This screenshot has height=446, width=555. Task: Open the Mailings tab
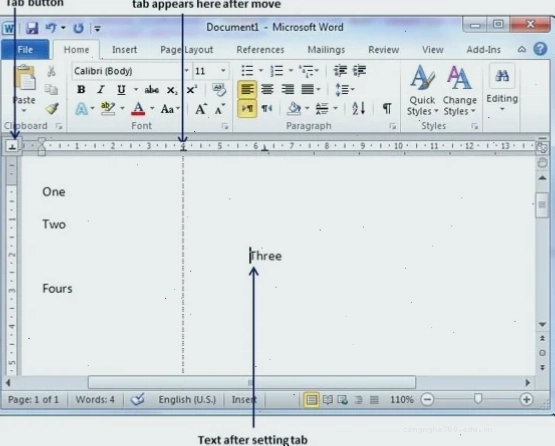coord(326,50)
